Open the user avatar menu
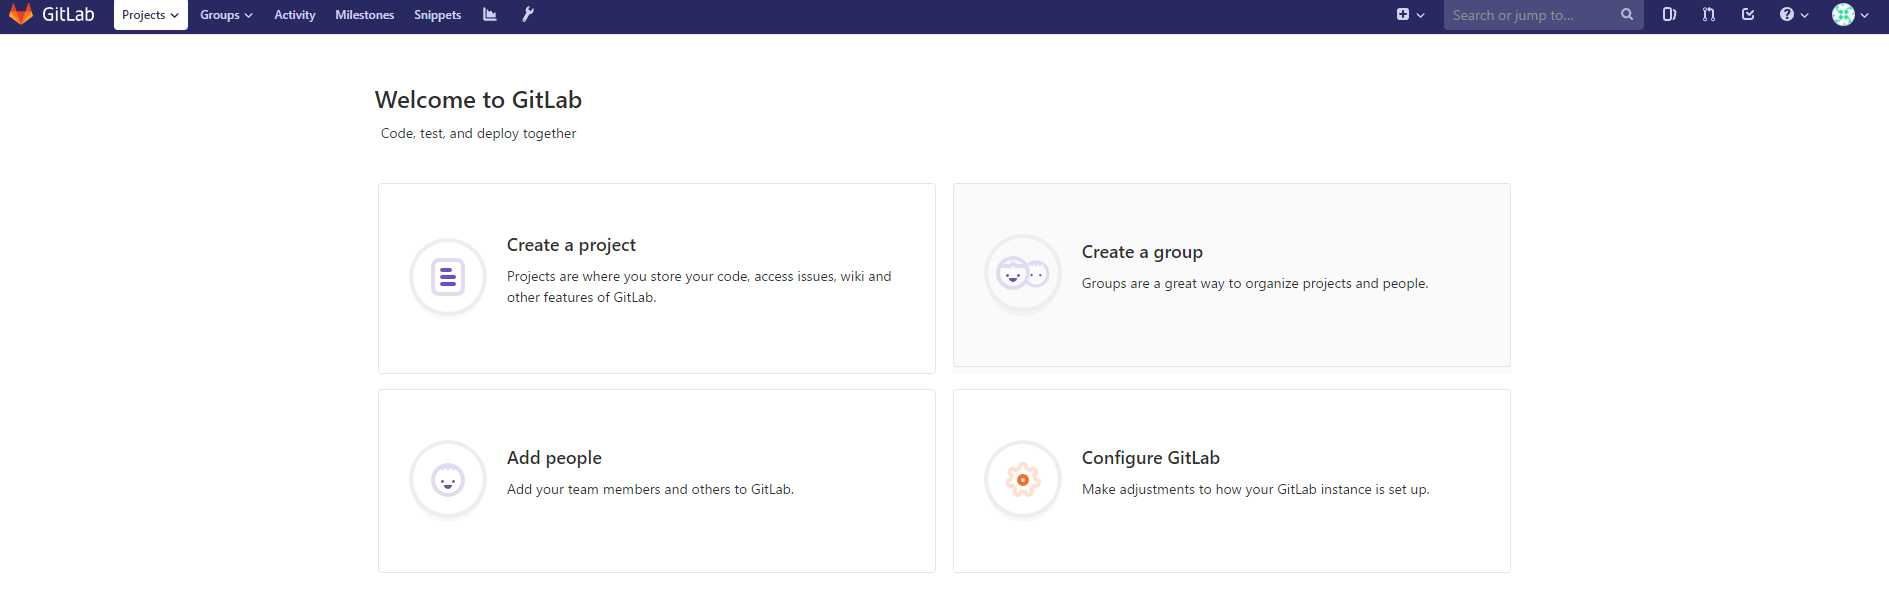Screen dimensions: 1889x593 pyautogui.click(x=1851, y=15)
